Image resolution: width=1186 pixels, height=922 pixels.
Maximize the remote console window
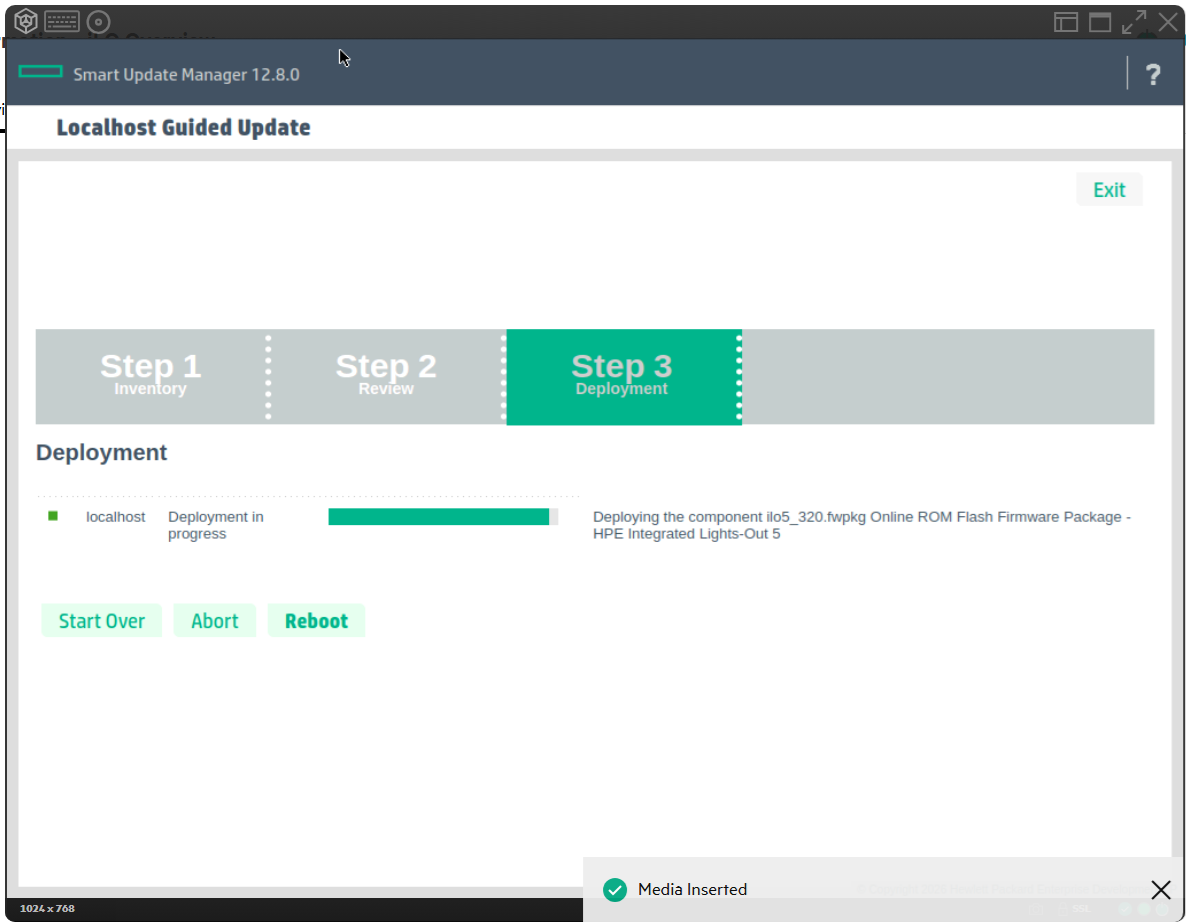[1100, 22]
